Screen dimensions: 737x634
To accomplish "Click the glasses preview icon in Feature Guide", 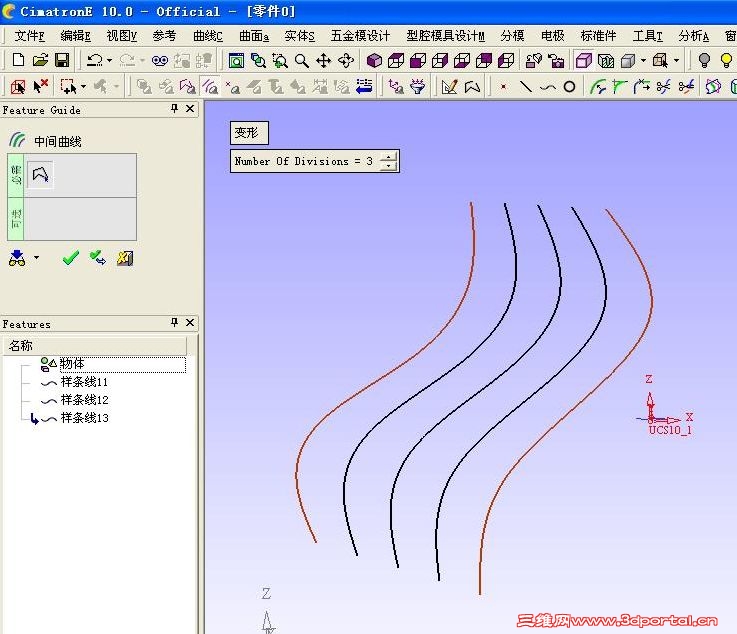I will [17, 258].
